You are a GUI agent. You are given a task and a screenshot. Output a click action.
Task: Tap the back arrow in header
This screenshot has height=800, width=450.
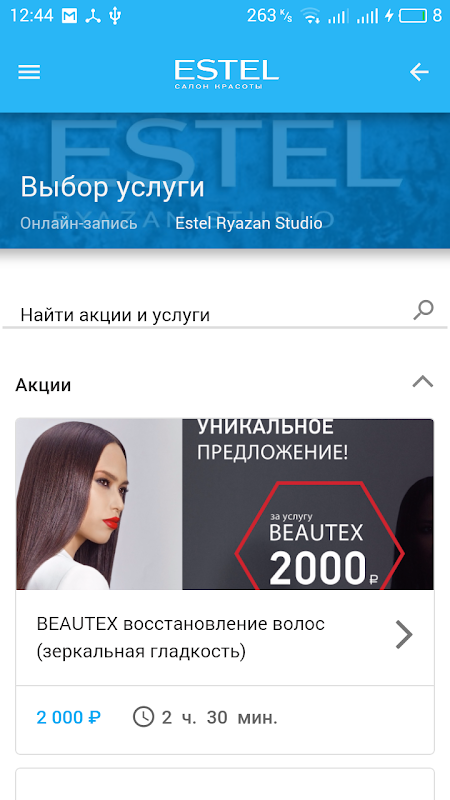coord(419,72)
